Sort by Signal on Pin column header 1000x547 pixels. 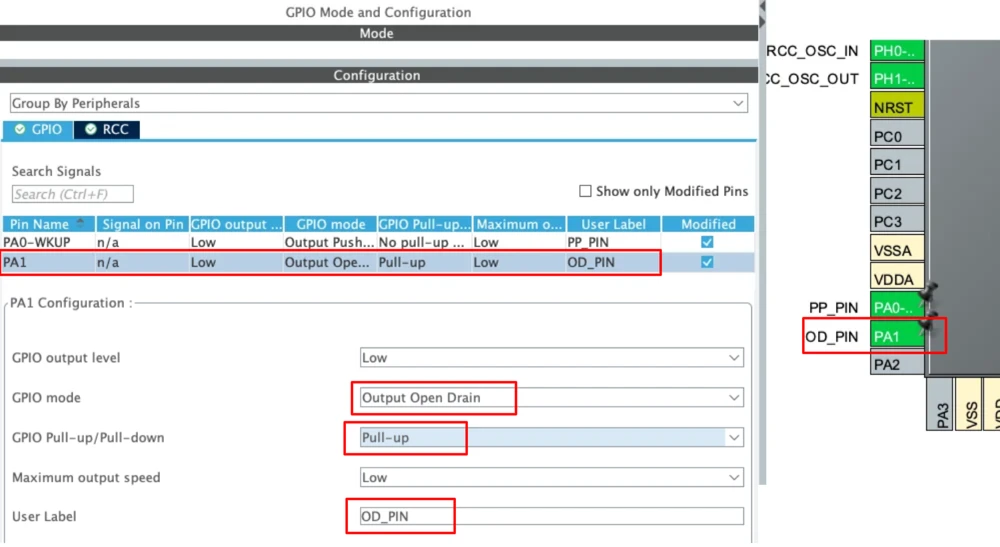coord(142,224)
